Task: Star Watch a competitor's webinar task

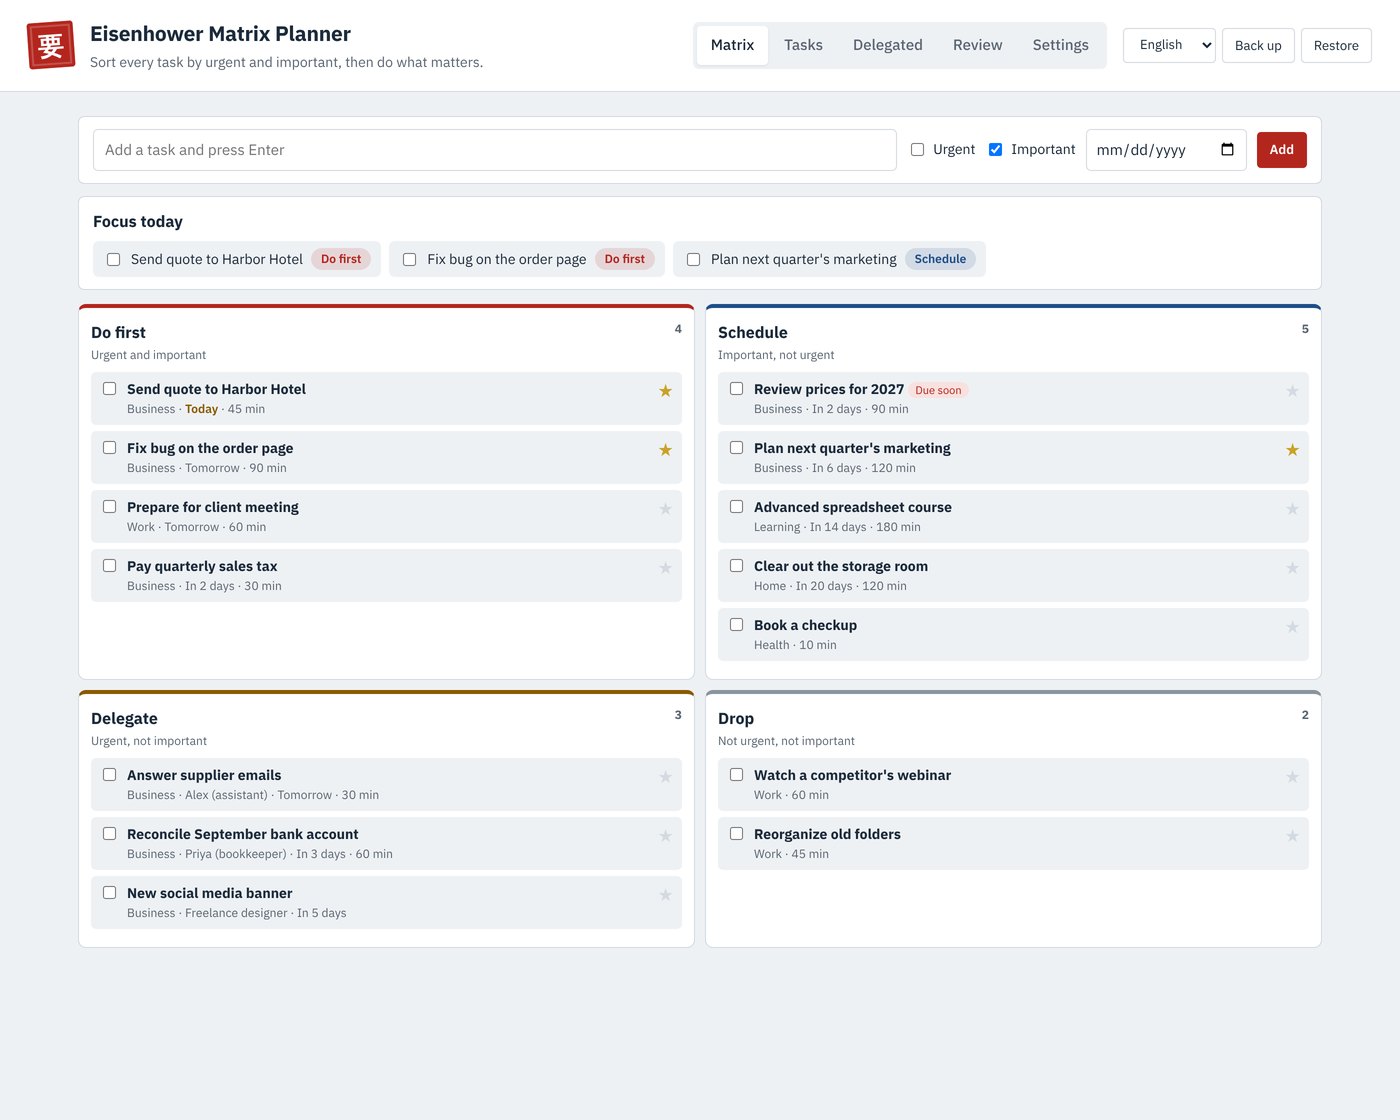Action: pyautogui.click(x=1292, y=777)
